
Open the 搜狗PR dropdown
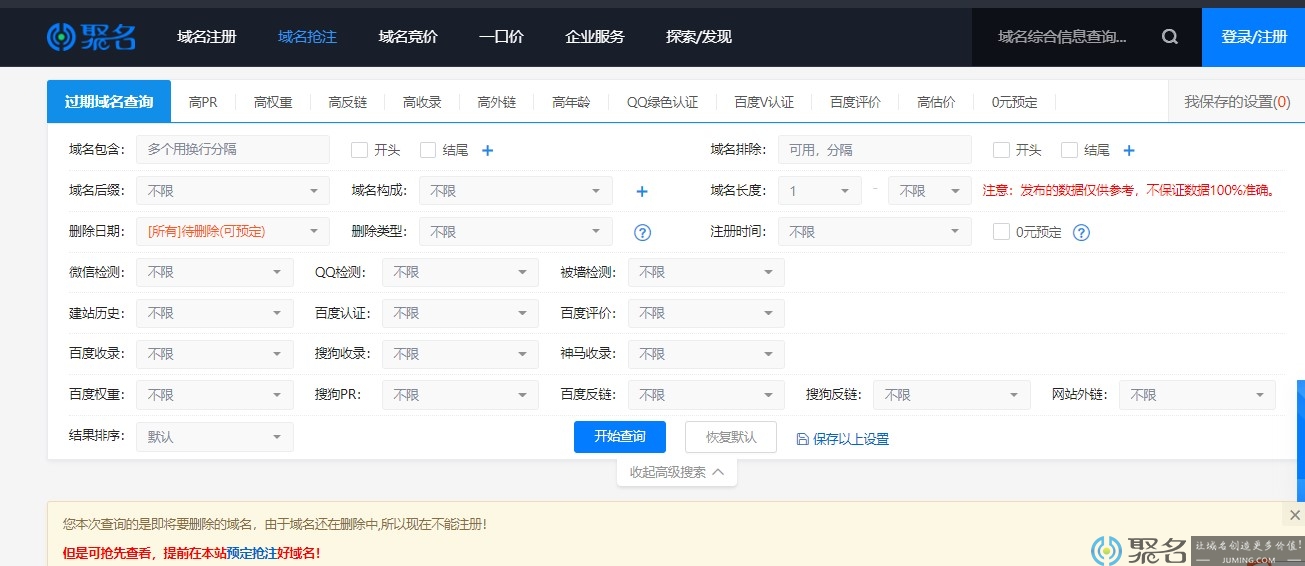pyautogui.click(x=460, y=395)
